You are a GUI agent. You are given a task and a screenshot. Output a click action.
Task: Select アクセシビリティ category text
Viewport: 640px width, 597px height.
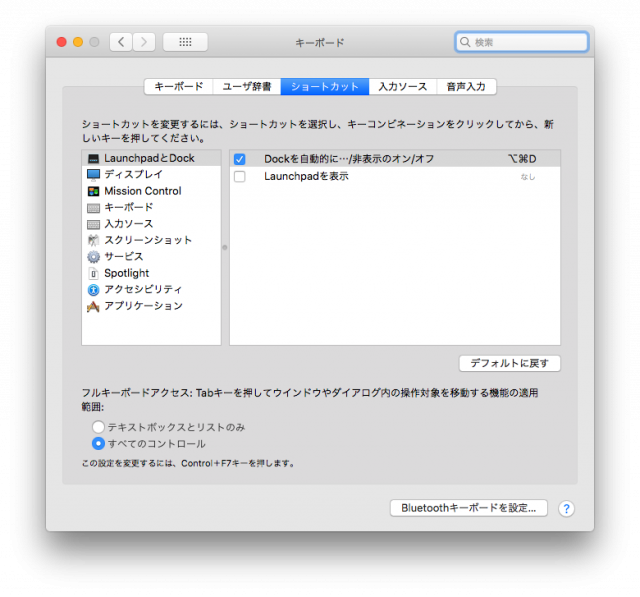point(143,289)
